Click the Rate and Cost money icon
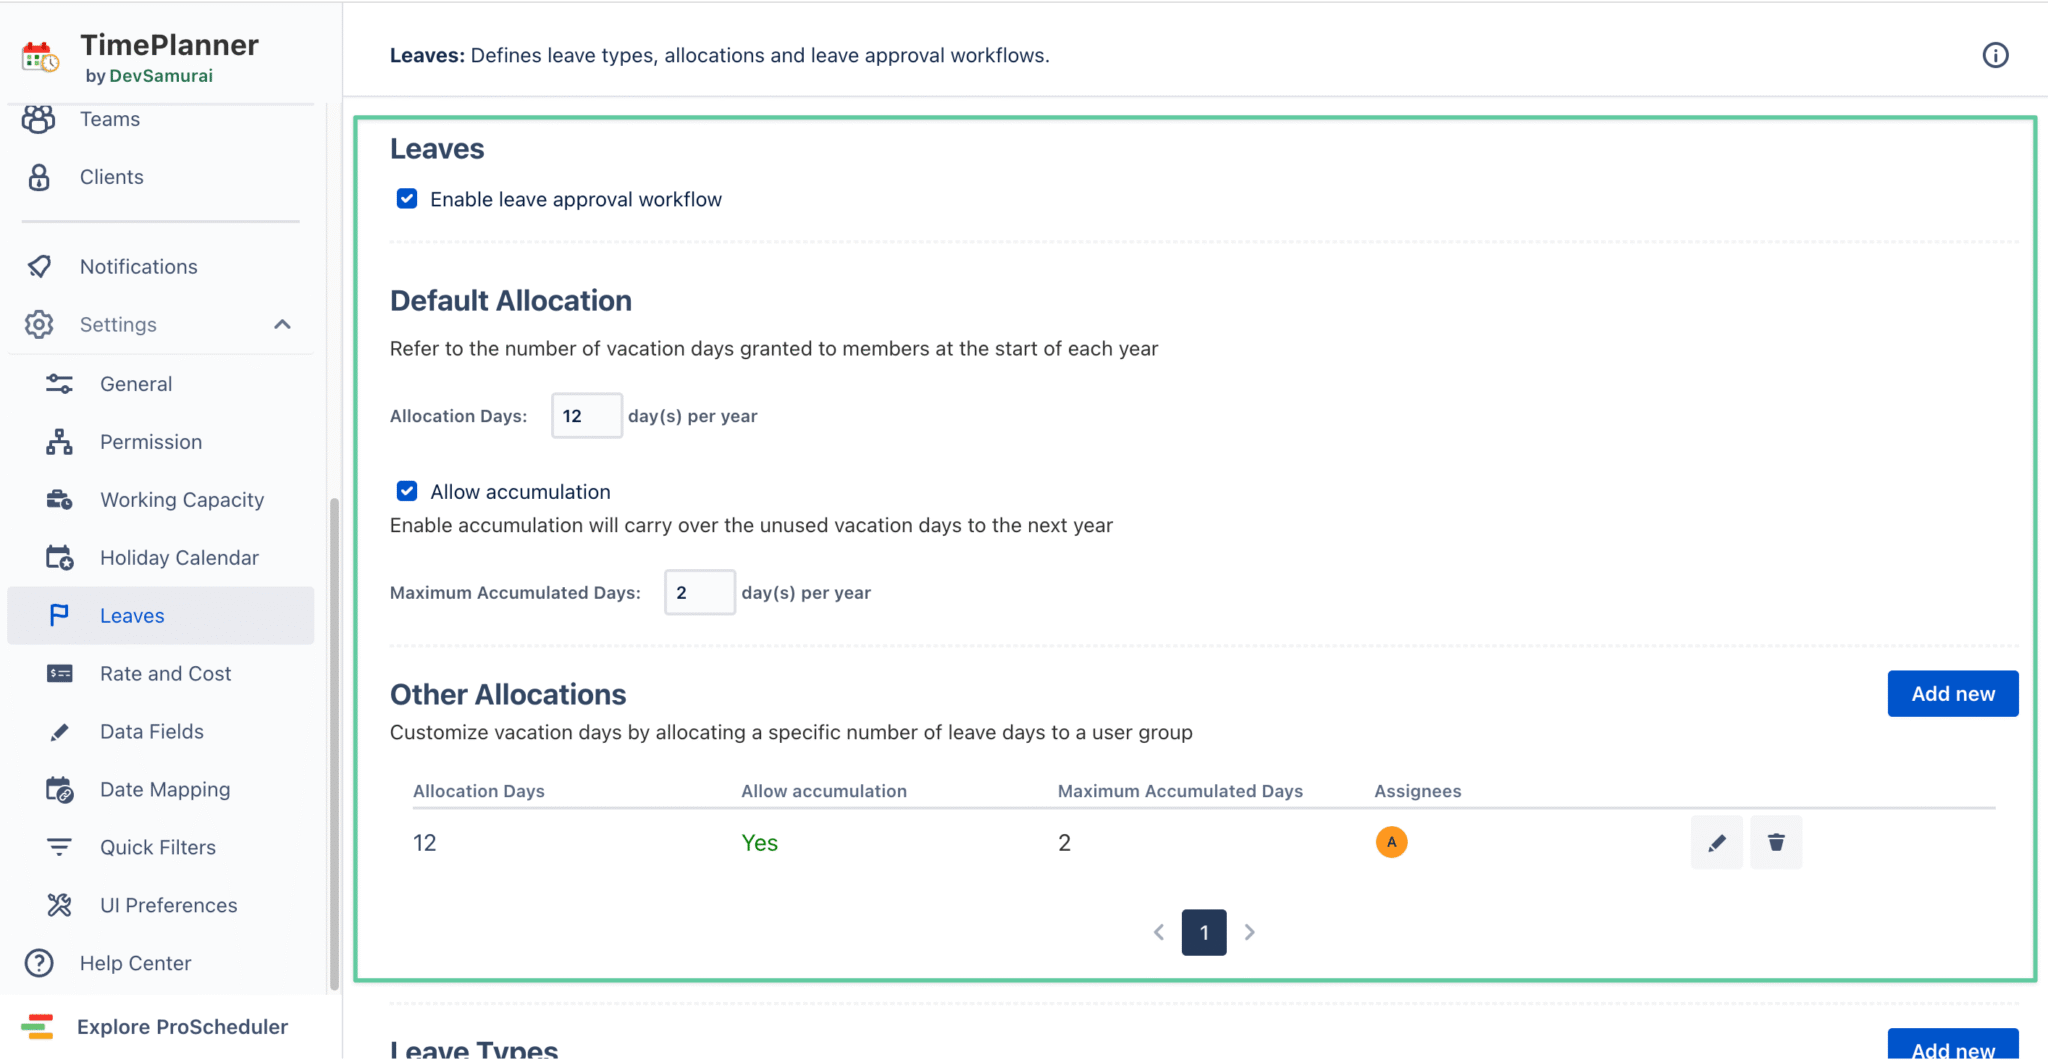 59,674
